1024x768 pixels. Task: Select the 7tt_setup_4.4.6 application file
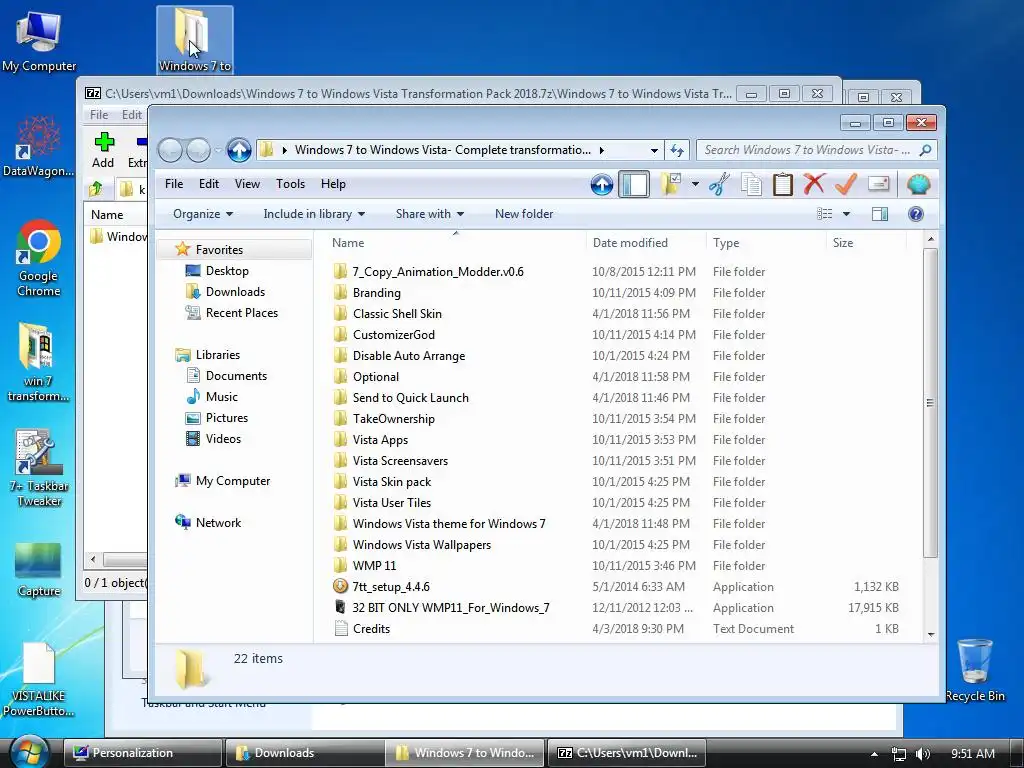(391, 587)
